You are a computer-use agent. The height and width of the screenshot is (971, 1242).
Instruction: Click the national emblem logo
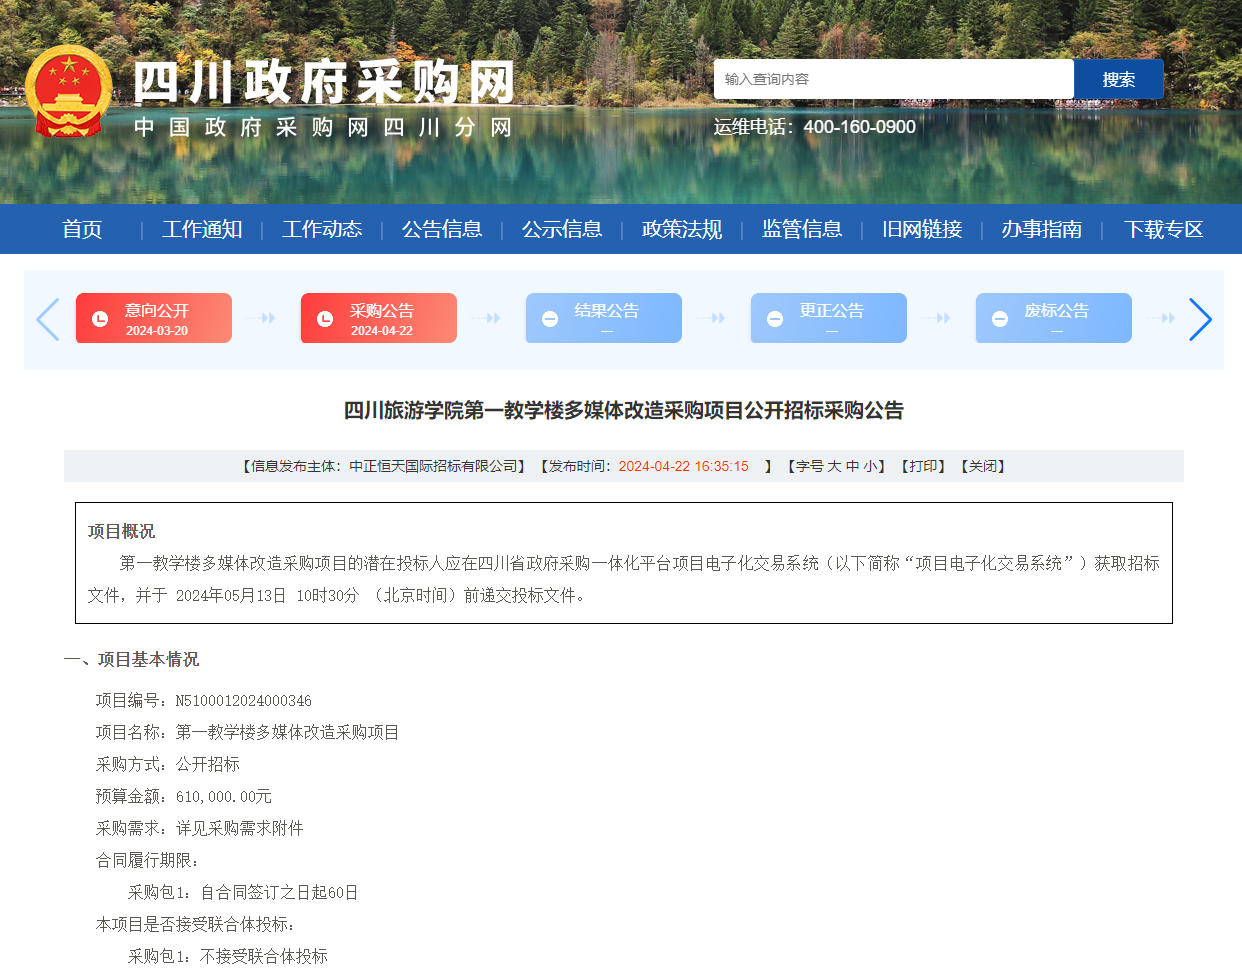point(69,92)
